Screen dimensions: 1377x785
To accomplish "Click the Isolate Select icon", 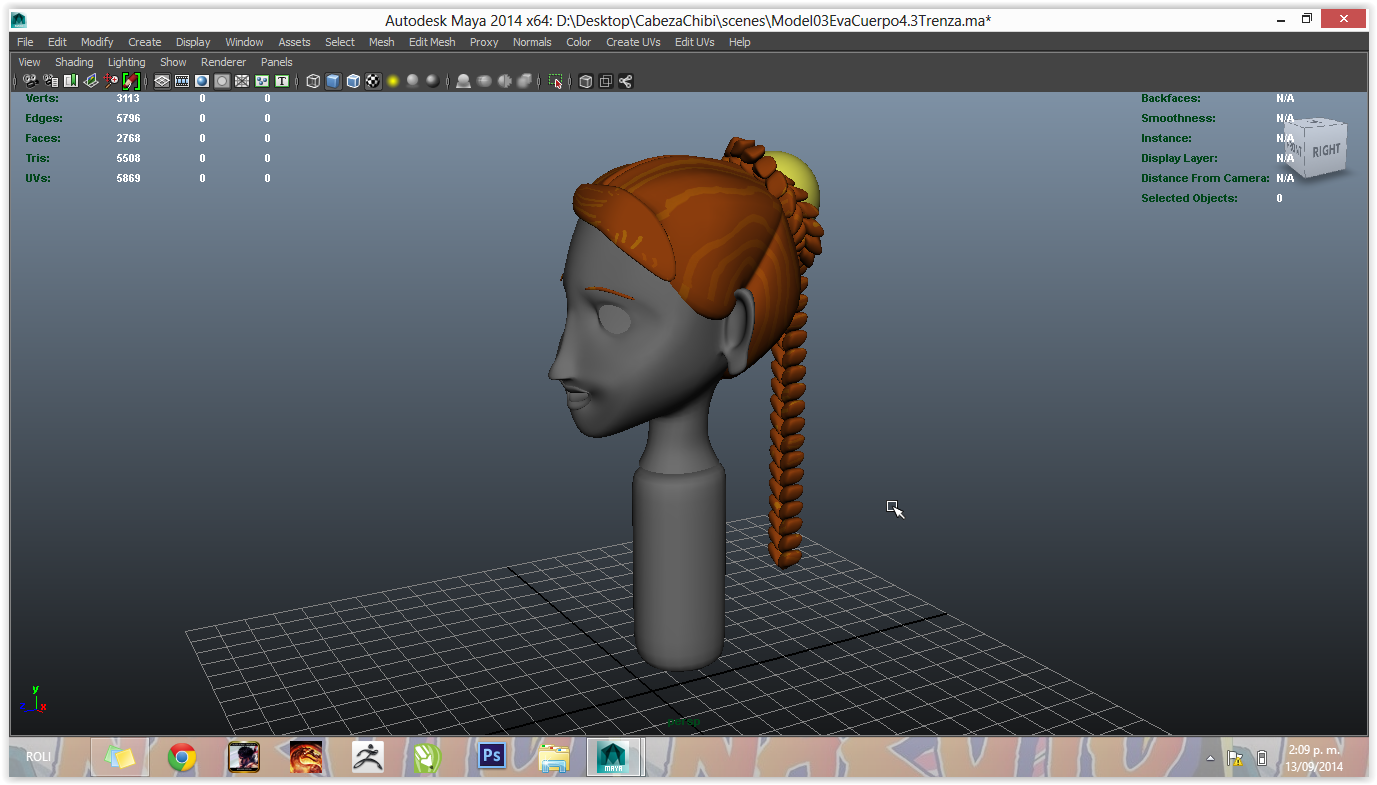I will [555, 81].
